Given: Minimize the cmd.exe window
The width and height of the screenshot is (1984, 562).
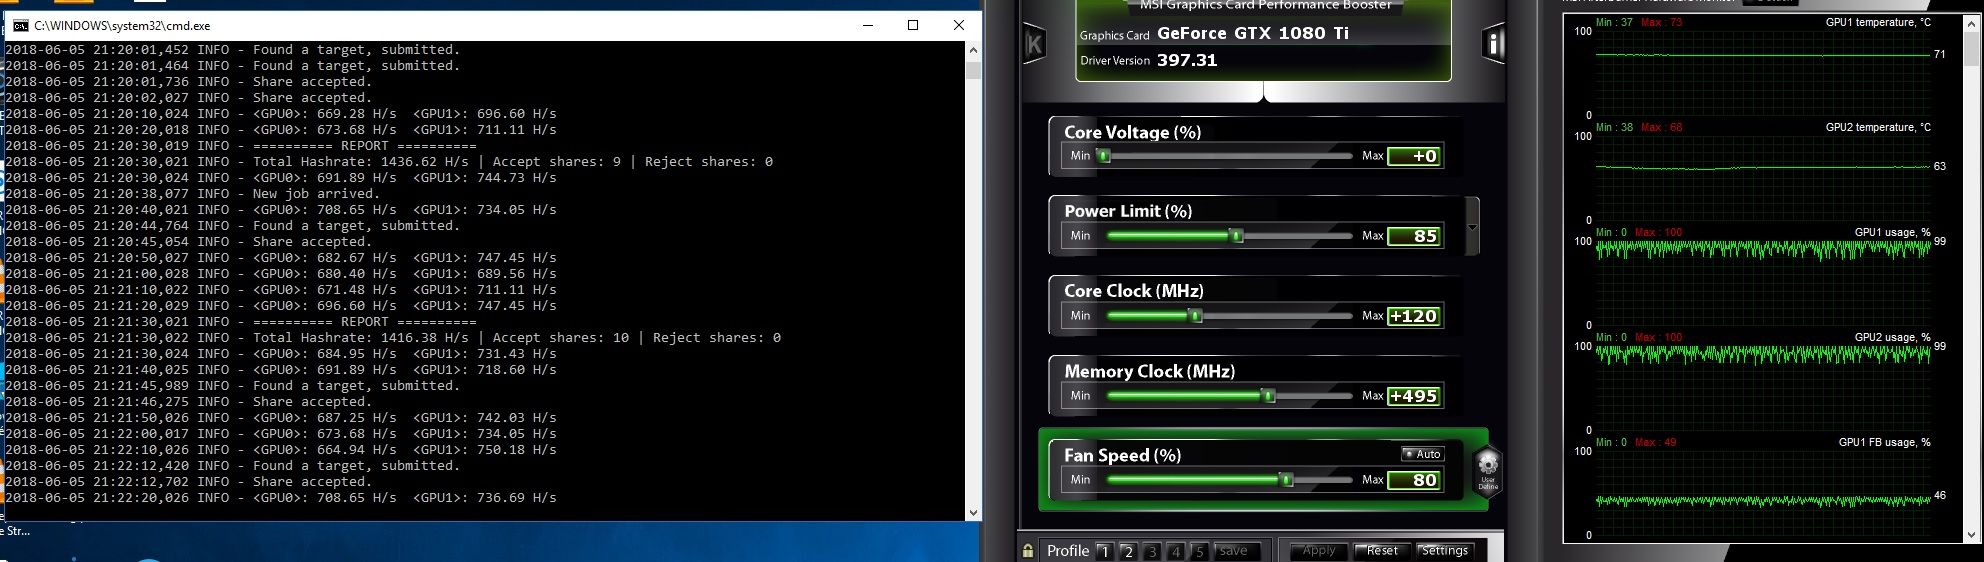Looking at the screenshot, I should click(x=866, y=25).
